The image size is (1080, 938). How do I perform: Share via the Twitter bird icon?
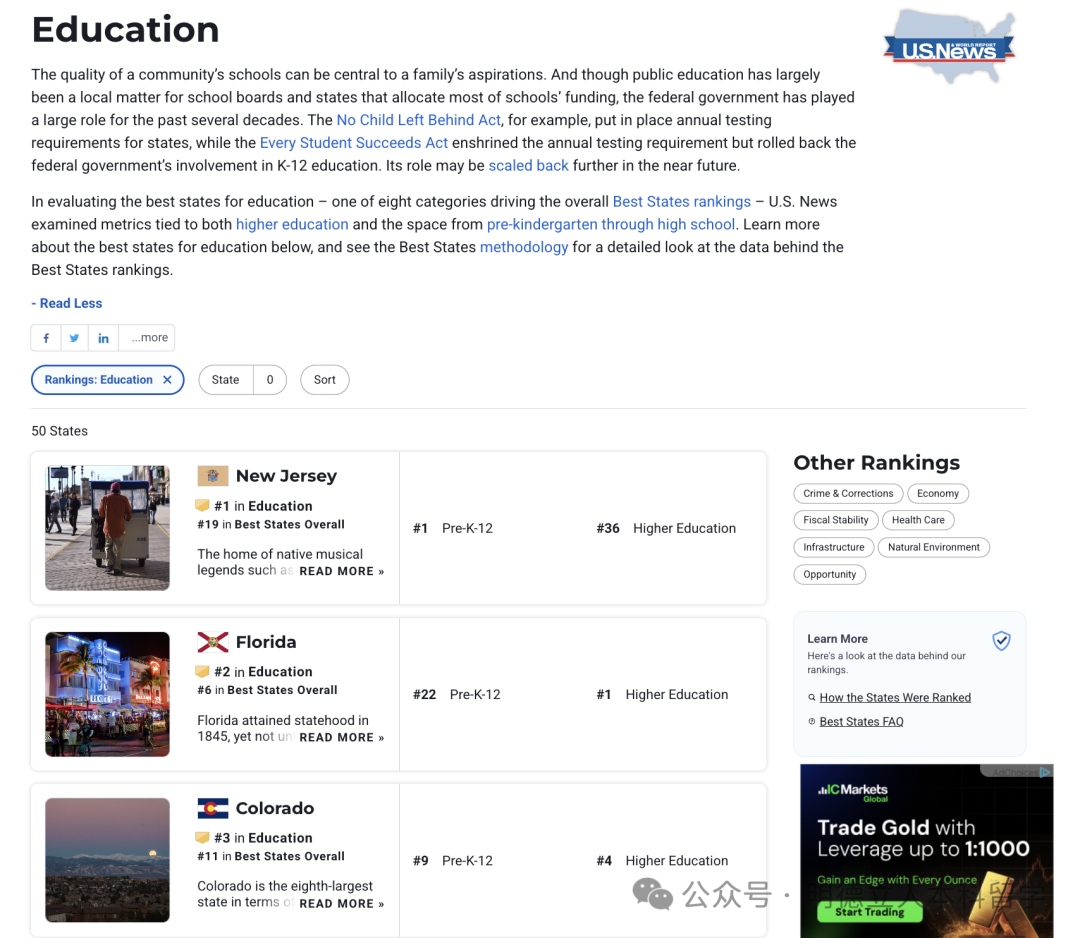74,338
